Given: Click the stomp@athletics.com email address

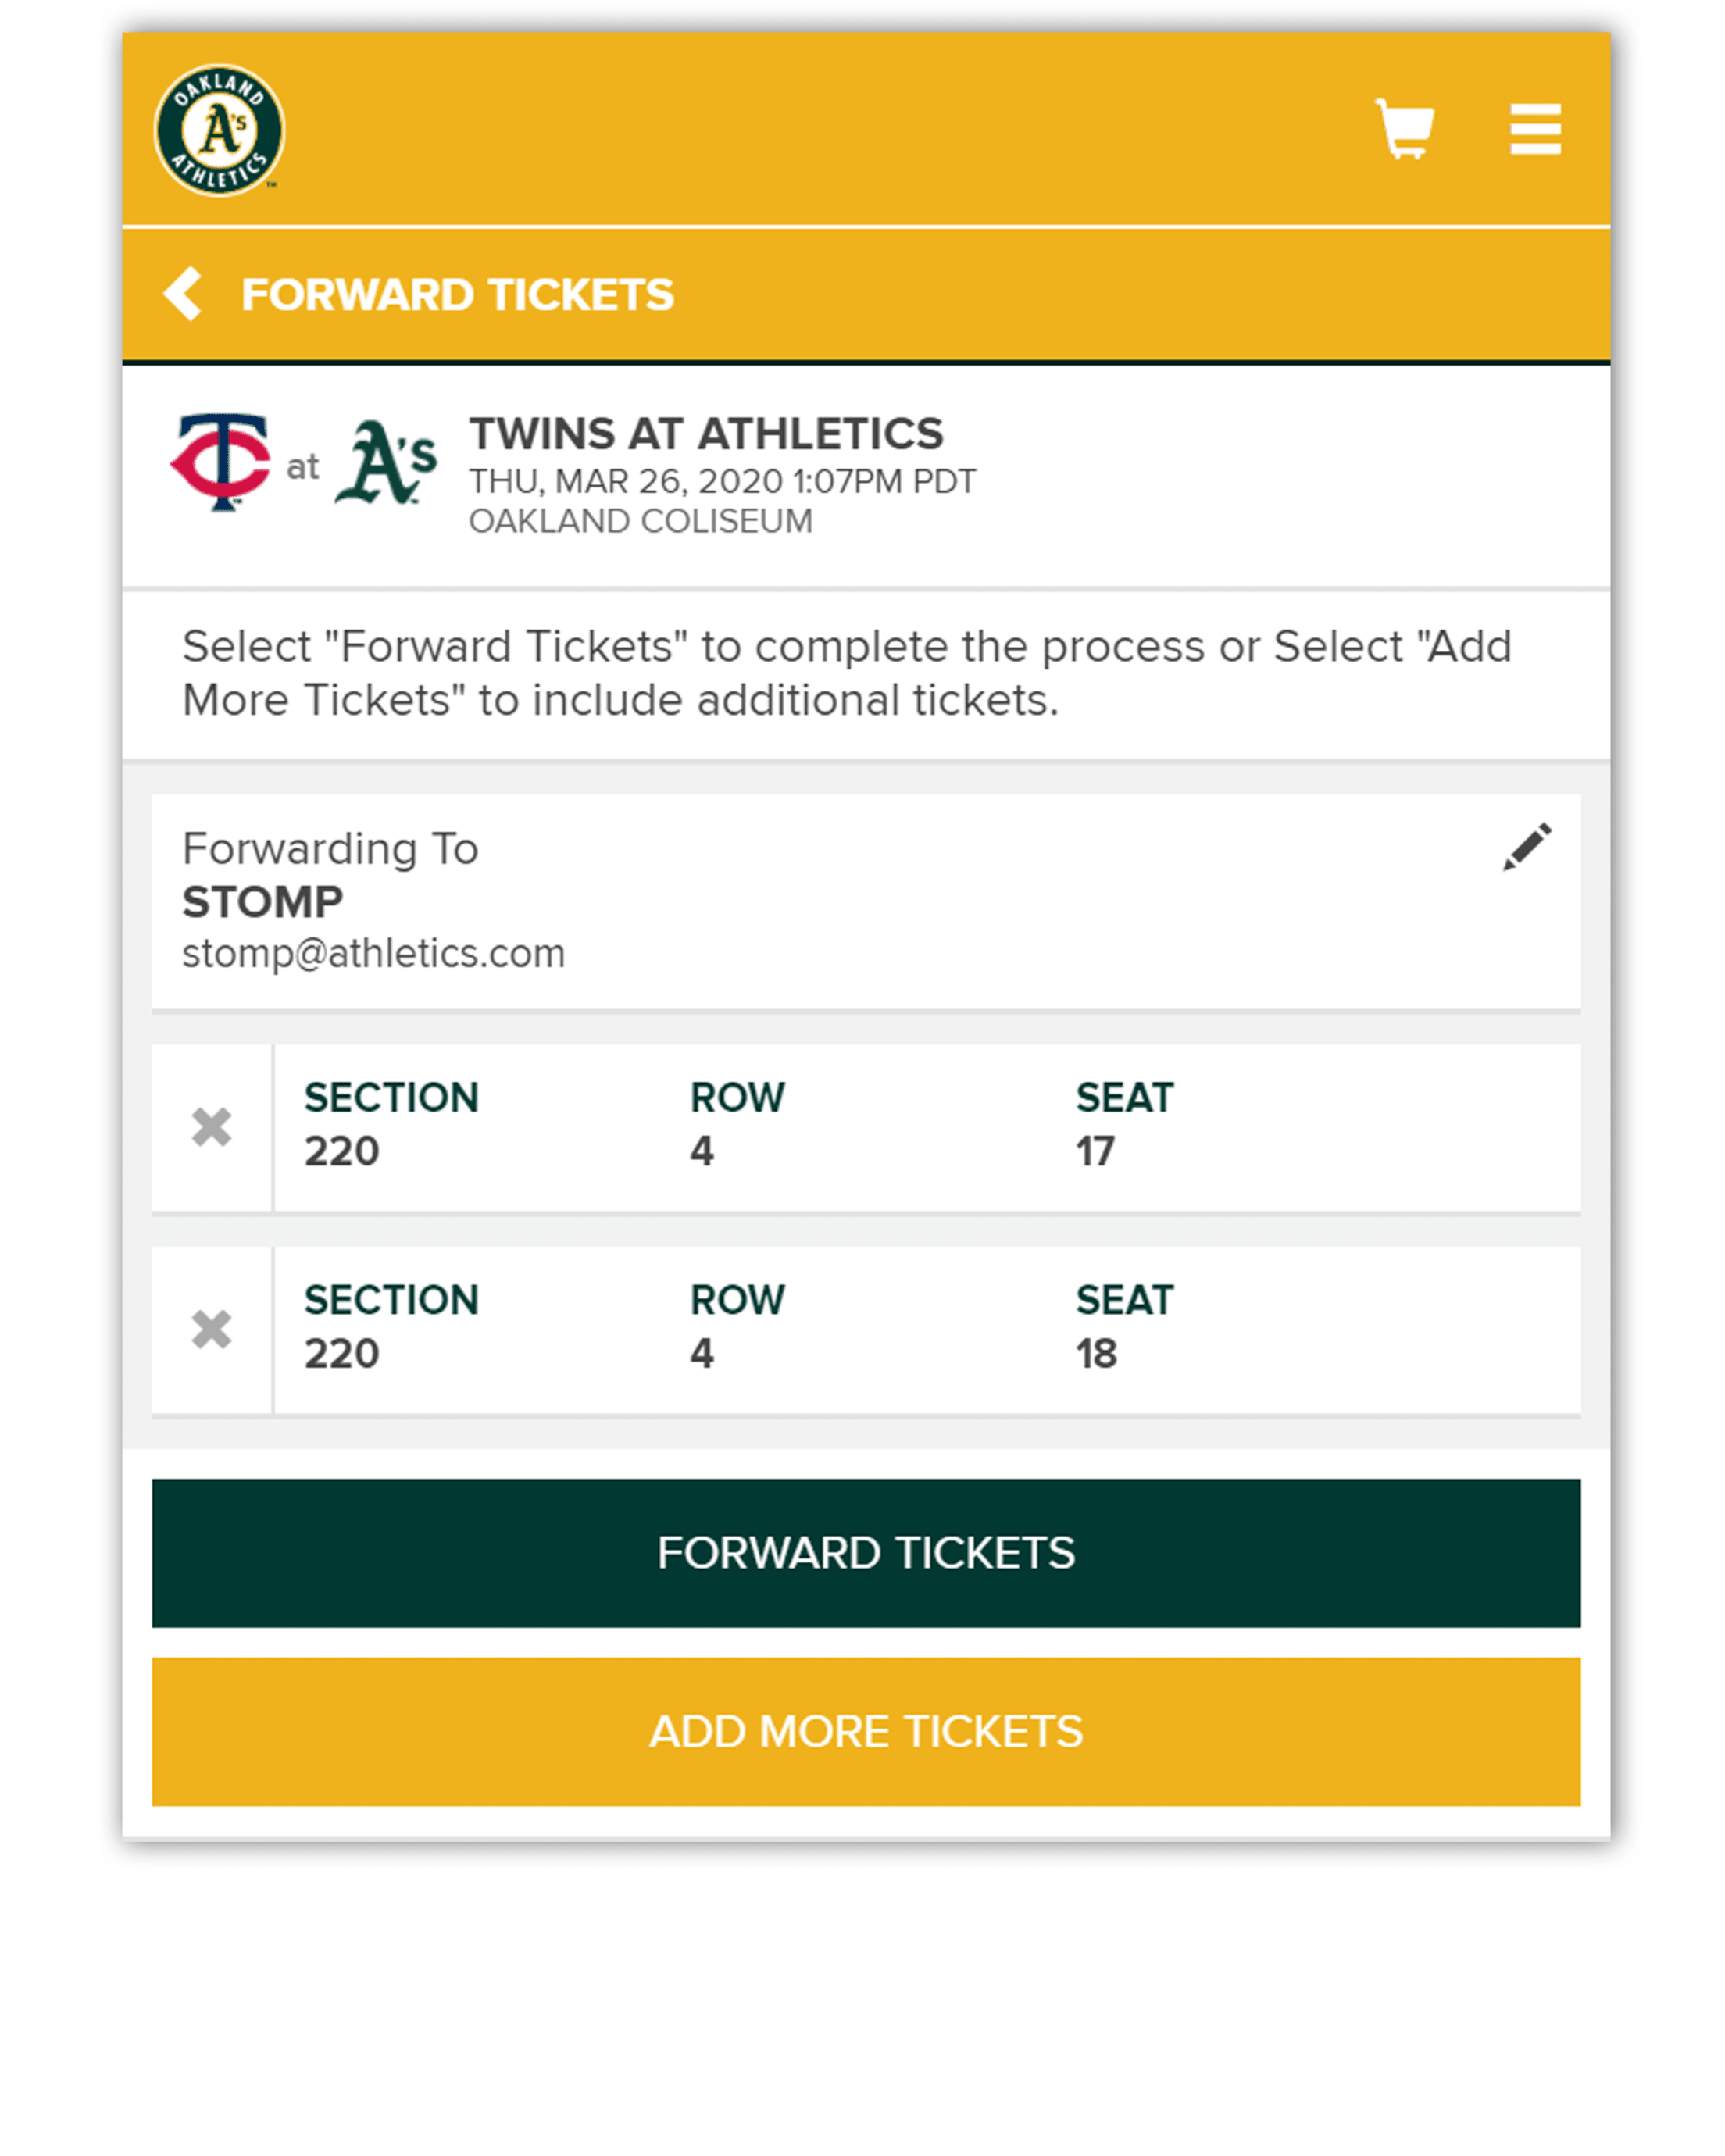Looking at the screenshot, I should (x=373, y=953).
